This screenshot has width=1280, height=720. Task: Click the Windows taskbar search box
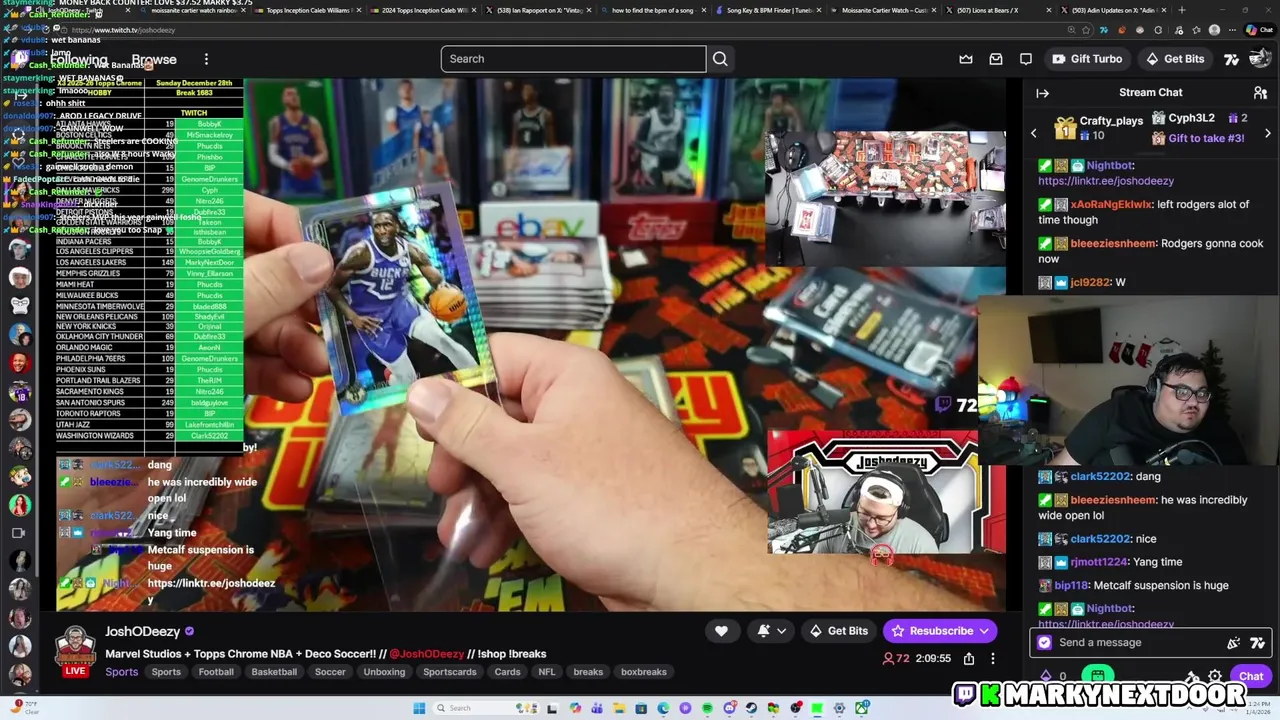pyautogui.click(x=486, y=708)
